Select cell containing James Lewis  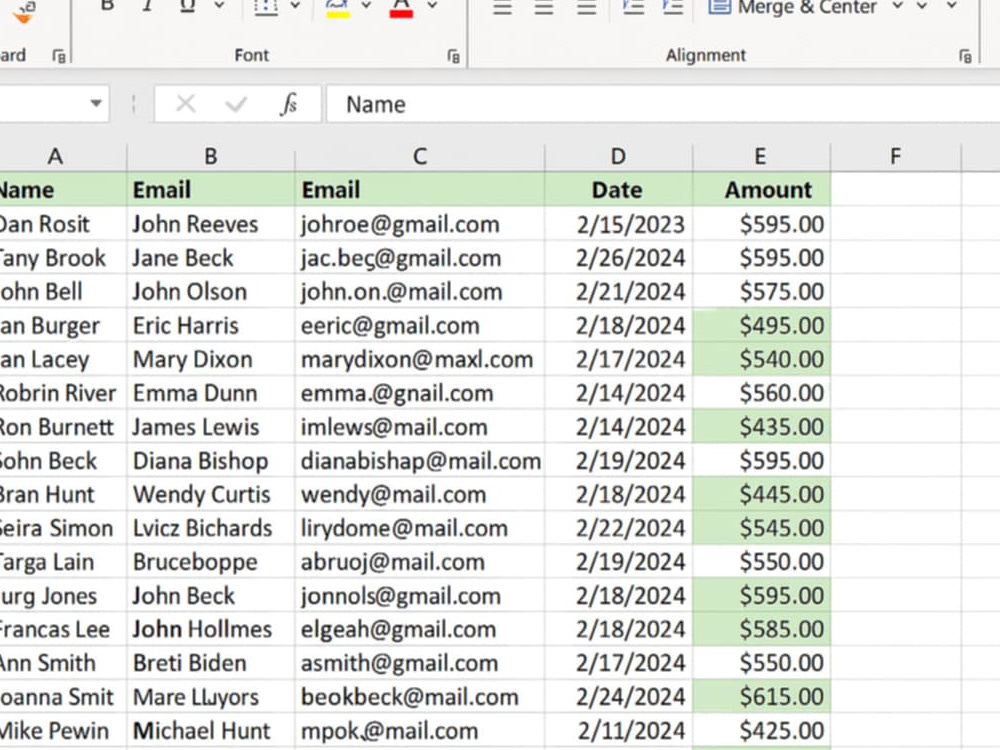[x=210, y=427]
